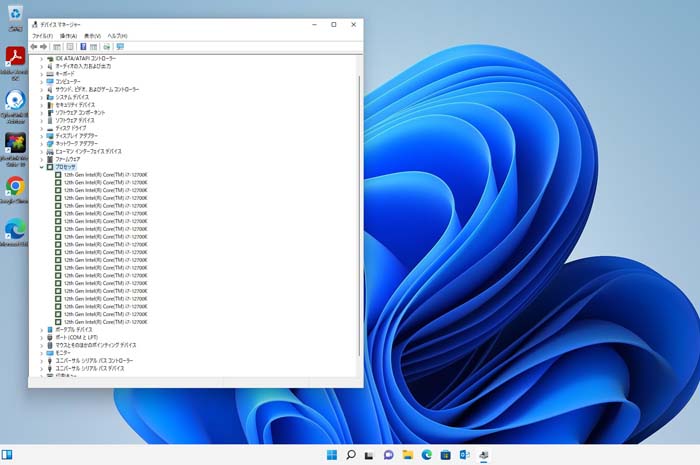Expand the ユニバーサル シリアル バス コントローラー node
Screen dimensions: 700x465
pos(42,361)
